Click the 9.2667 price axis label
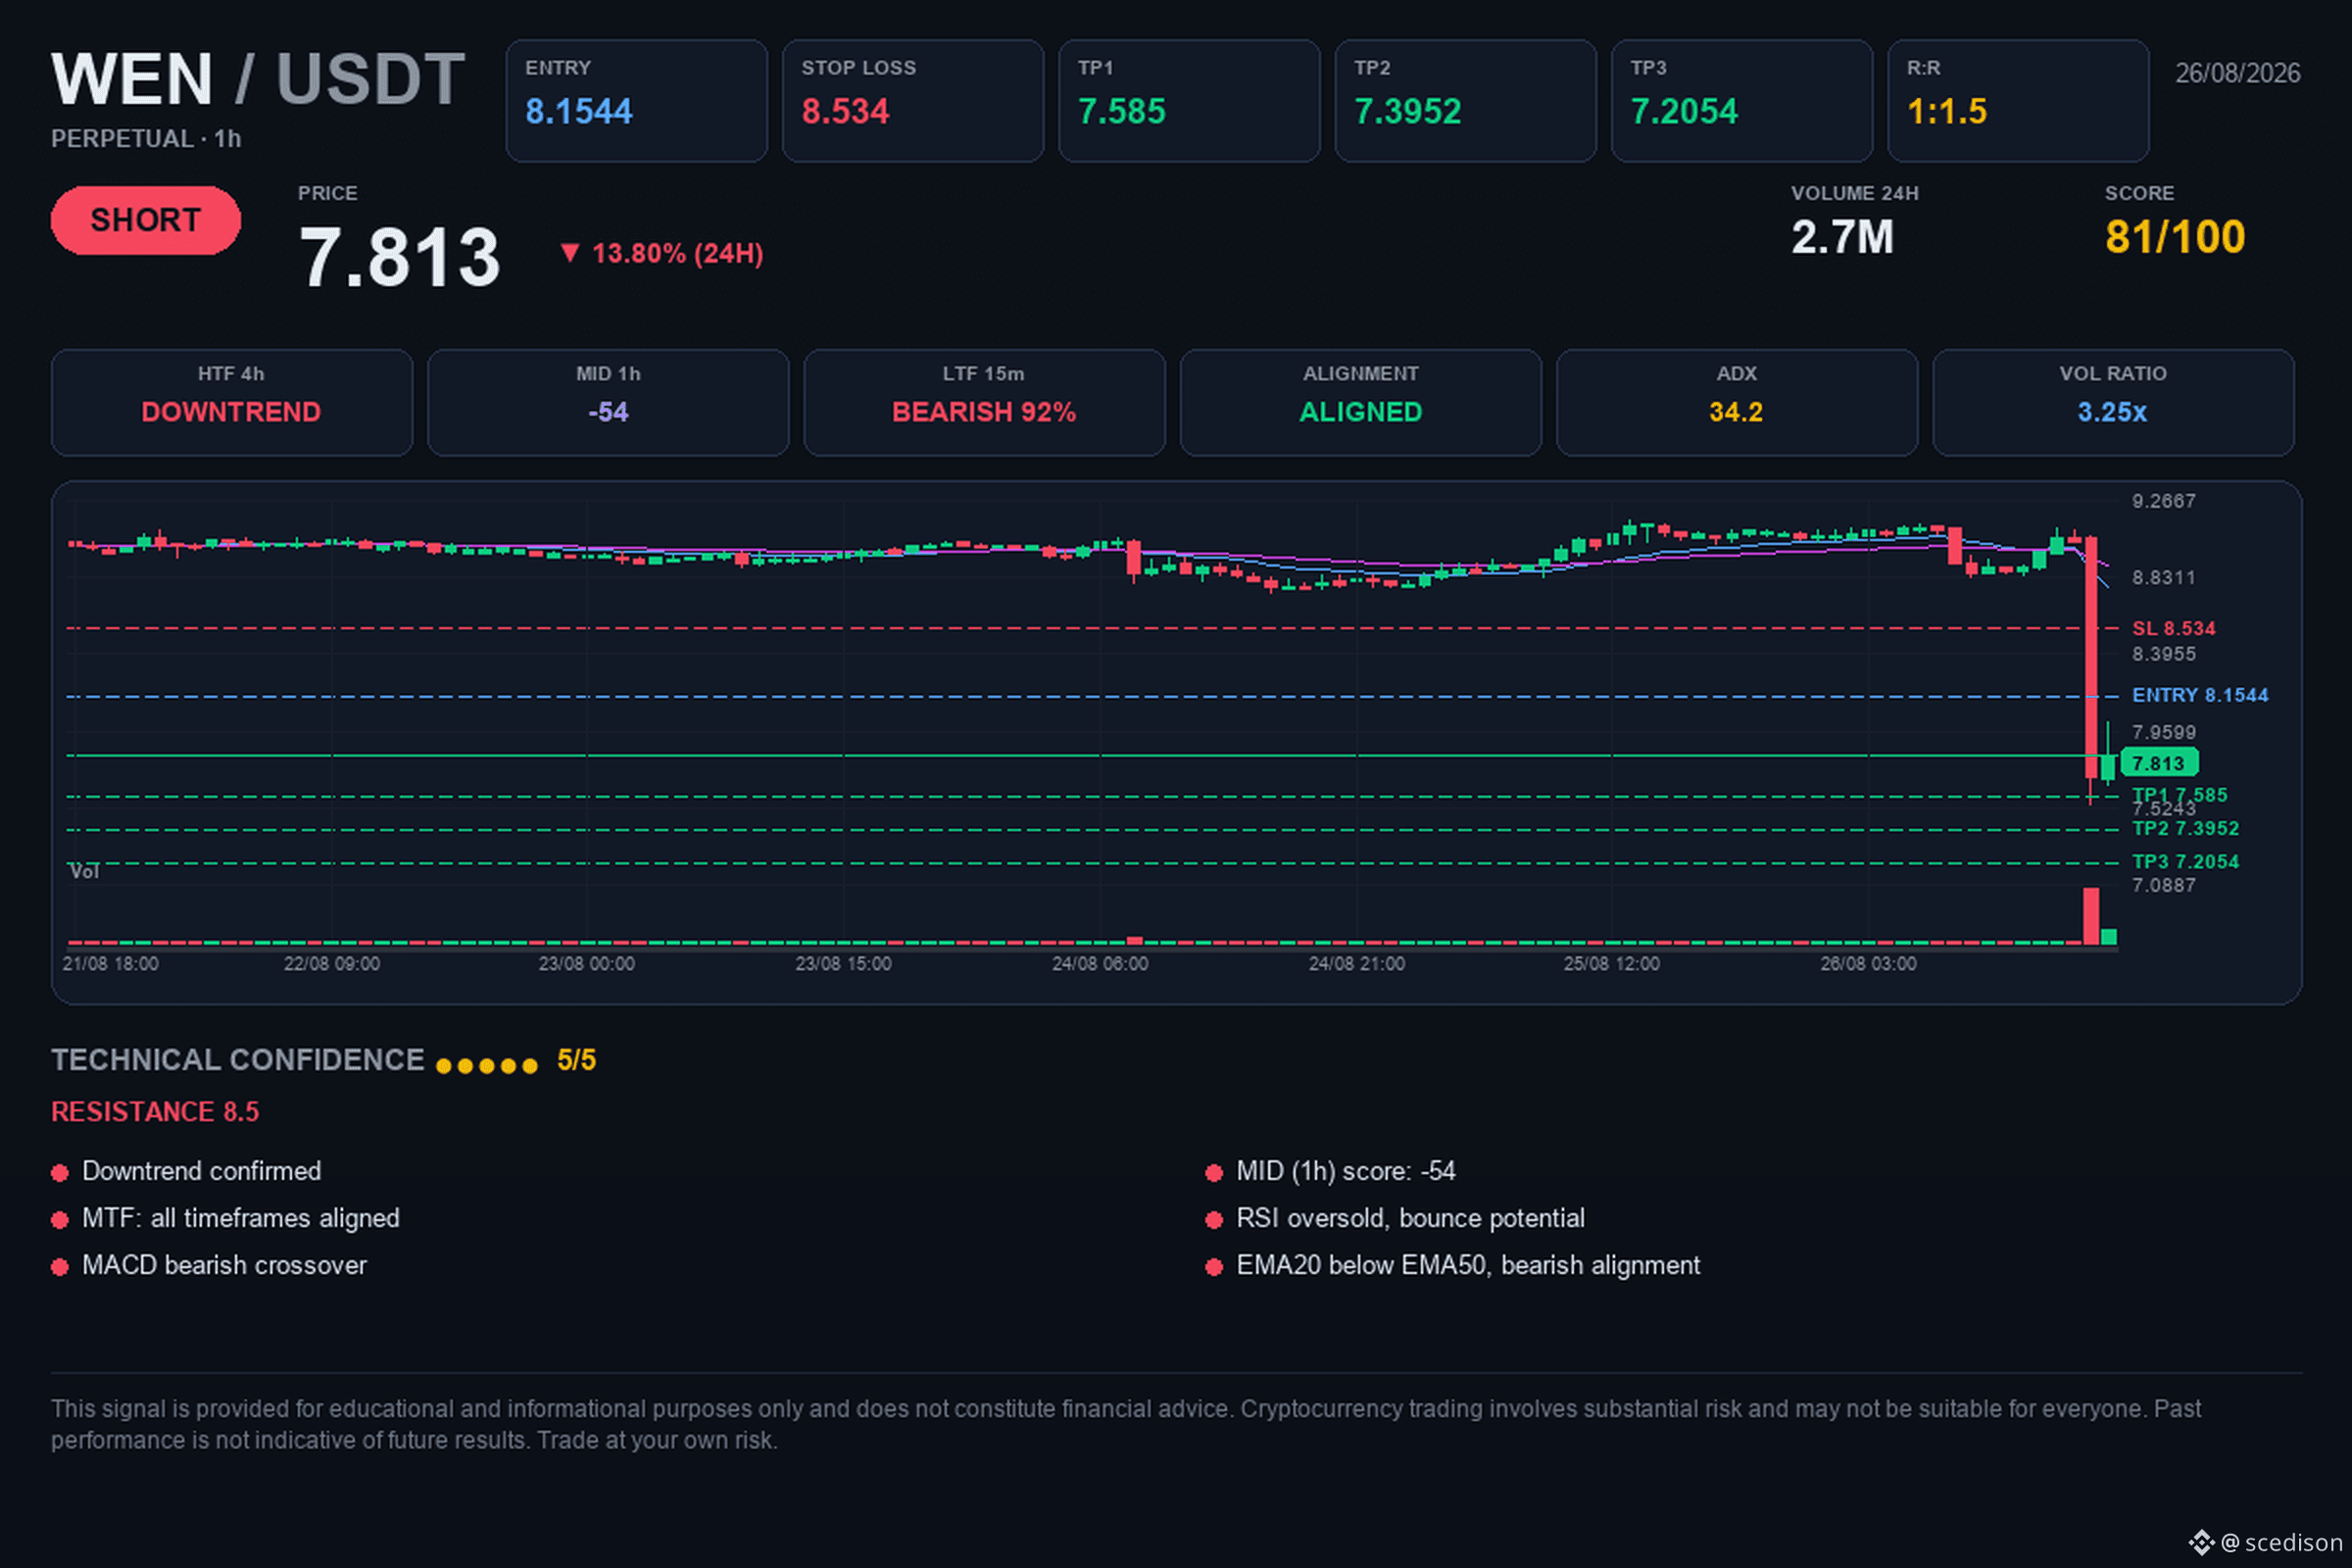This screenshot has height=1568, width=2352. 2163,501
